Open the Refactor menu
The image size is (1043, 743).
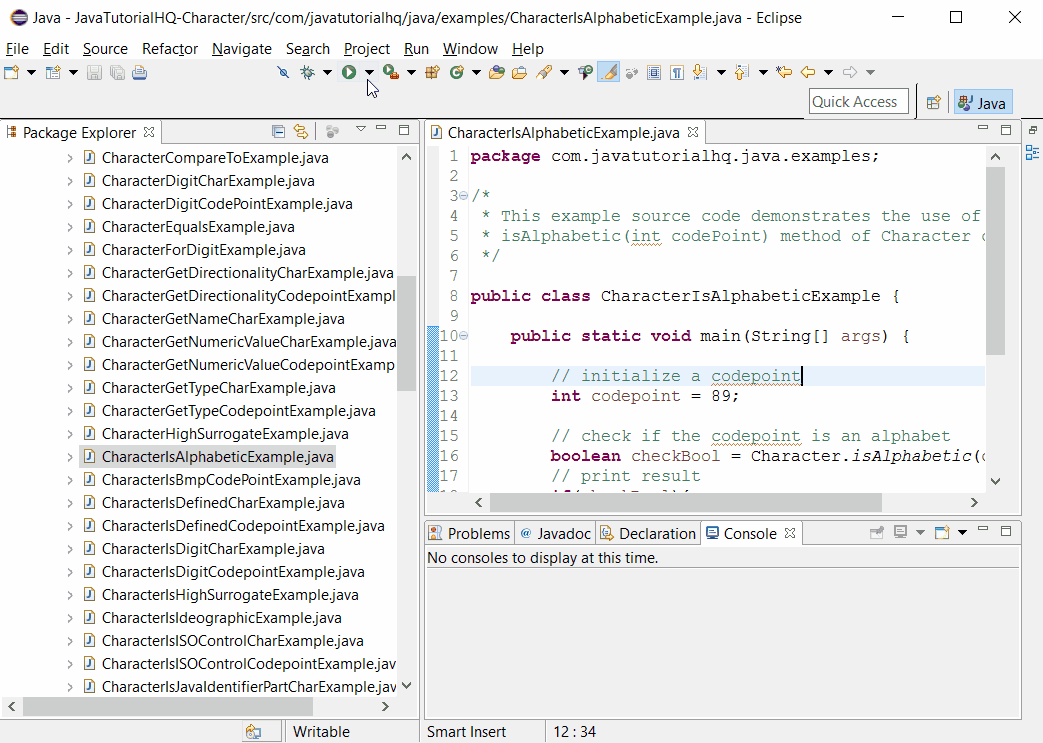pyautogui.click(x=170, y=49)
